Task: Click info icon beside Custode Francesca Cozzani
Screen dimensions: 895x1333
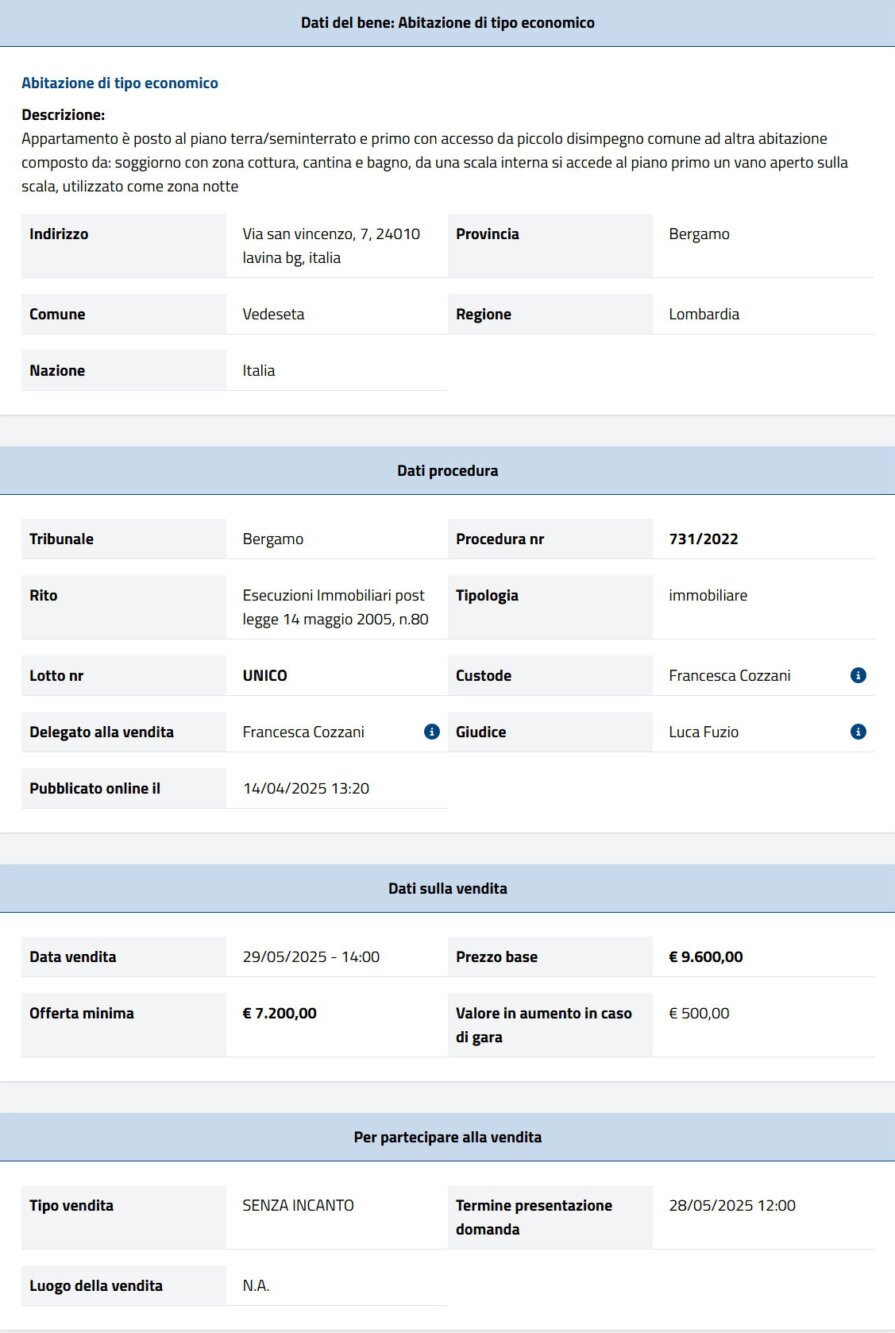Action: click(858, 676)
